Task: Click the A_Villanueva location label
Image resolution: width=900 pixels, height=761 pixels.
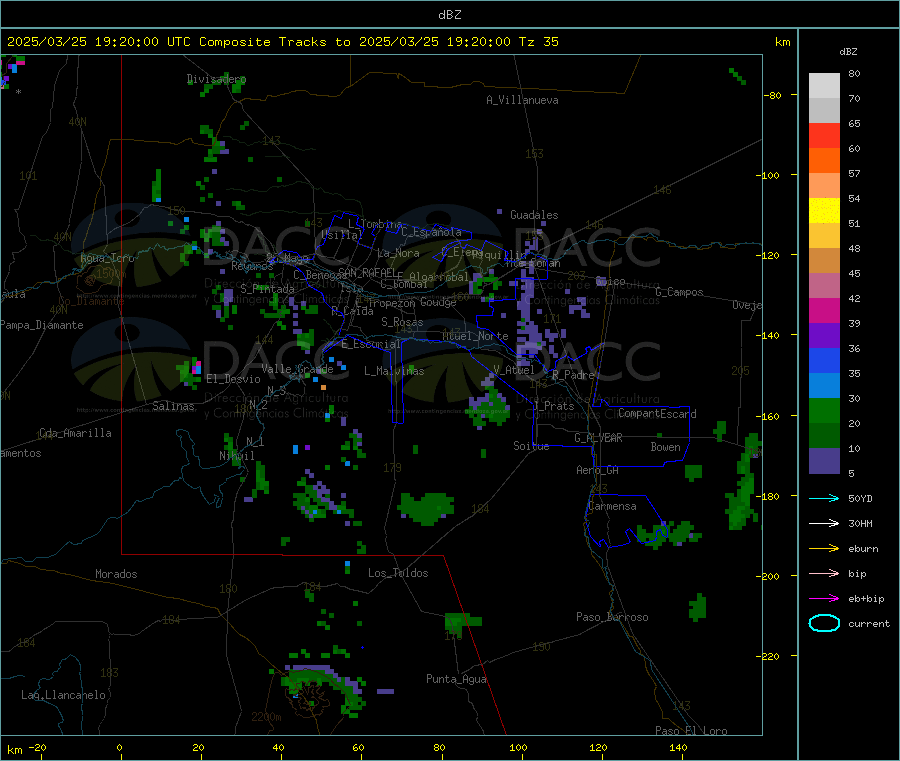Action: tap(522, 100)
